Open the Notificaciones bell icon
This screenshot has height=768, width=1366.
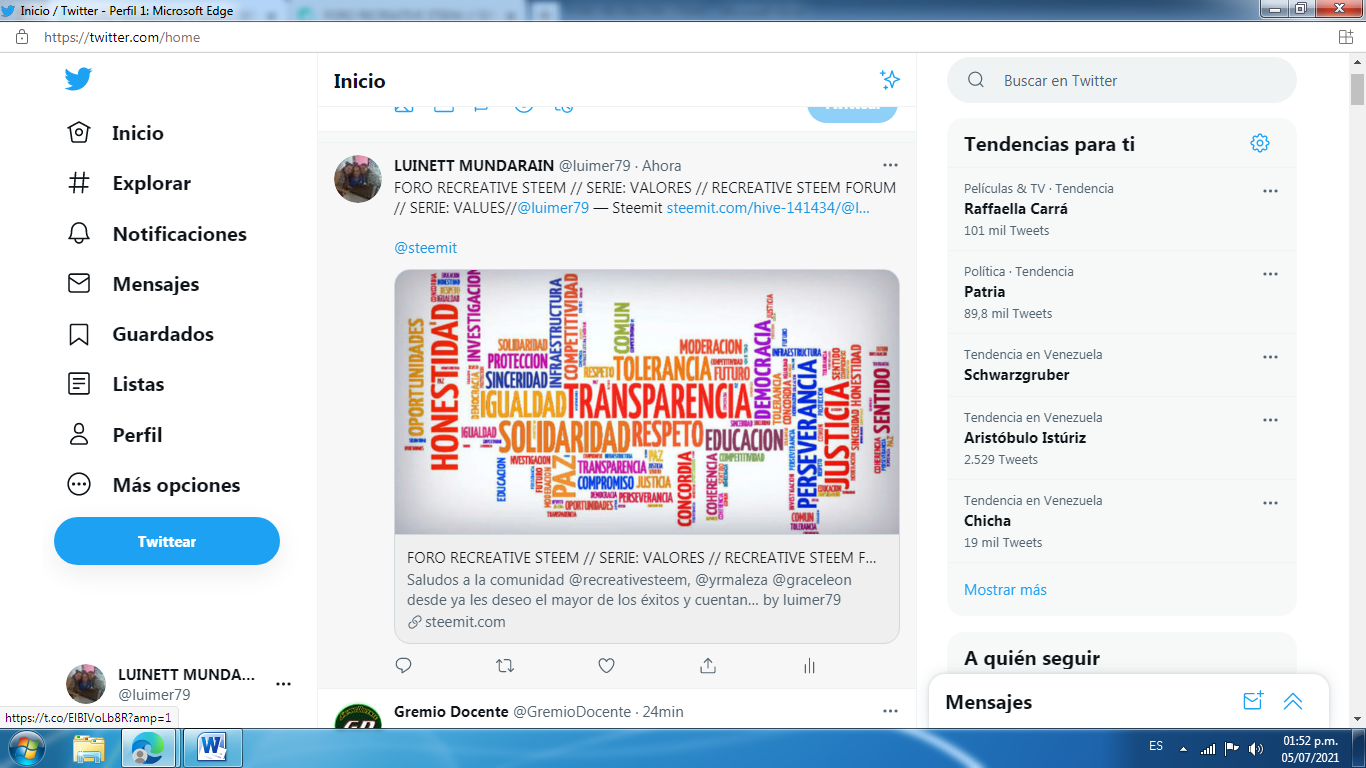79,234
